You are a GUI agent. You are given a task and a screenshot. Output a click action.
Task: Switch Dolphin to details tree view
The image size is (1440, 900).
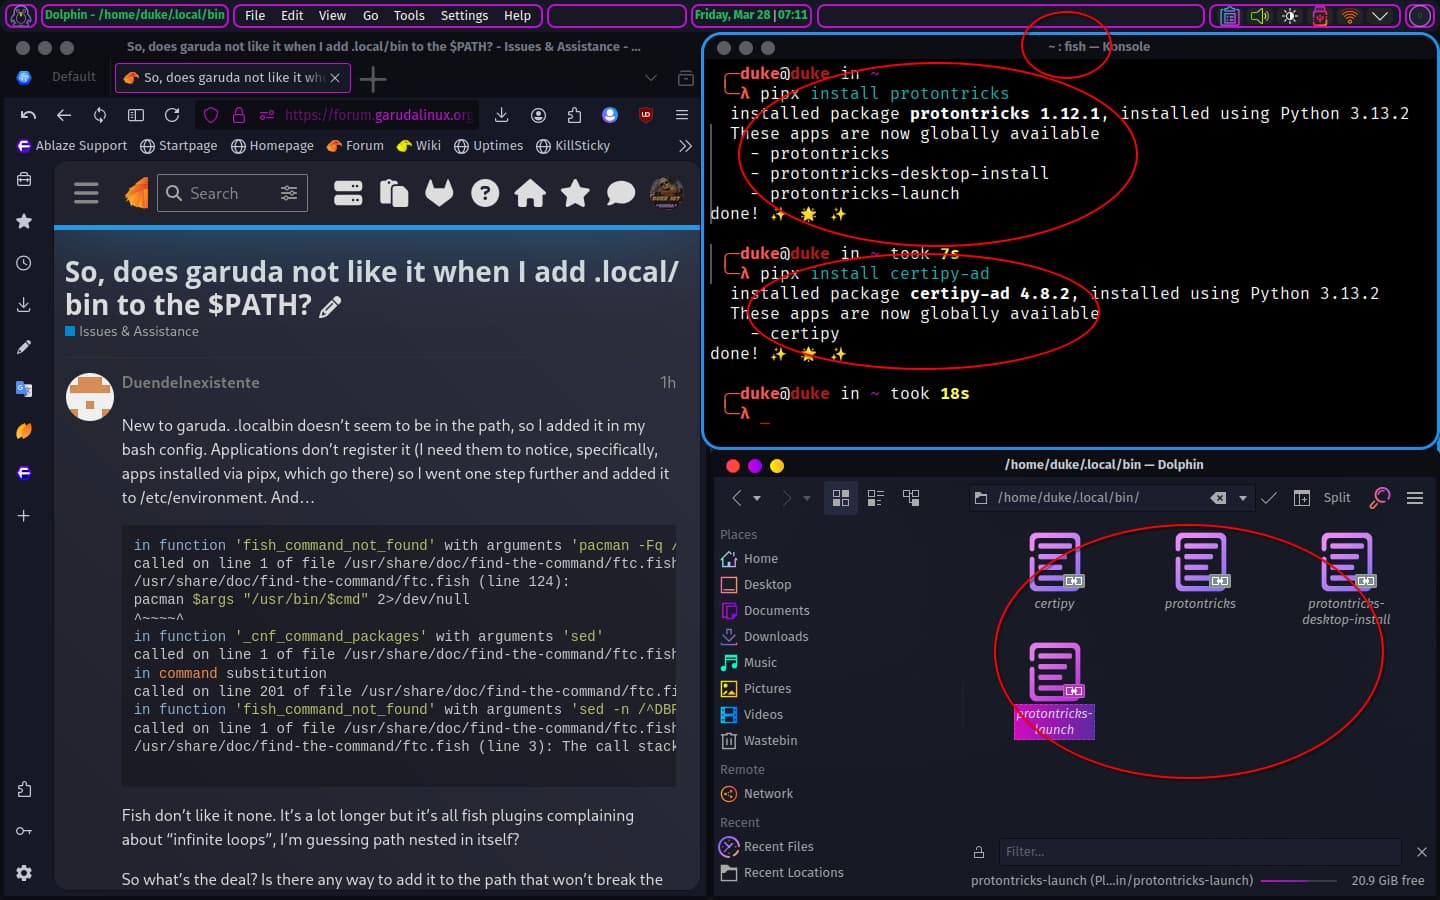[911, 497]
